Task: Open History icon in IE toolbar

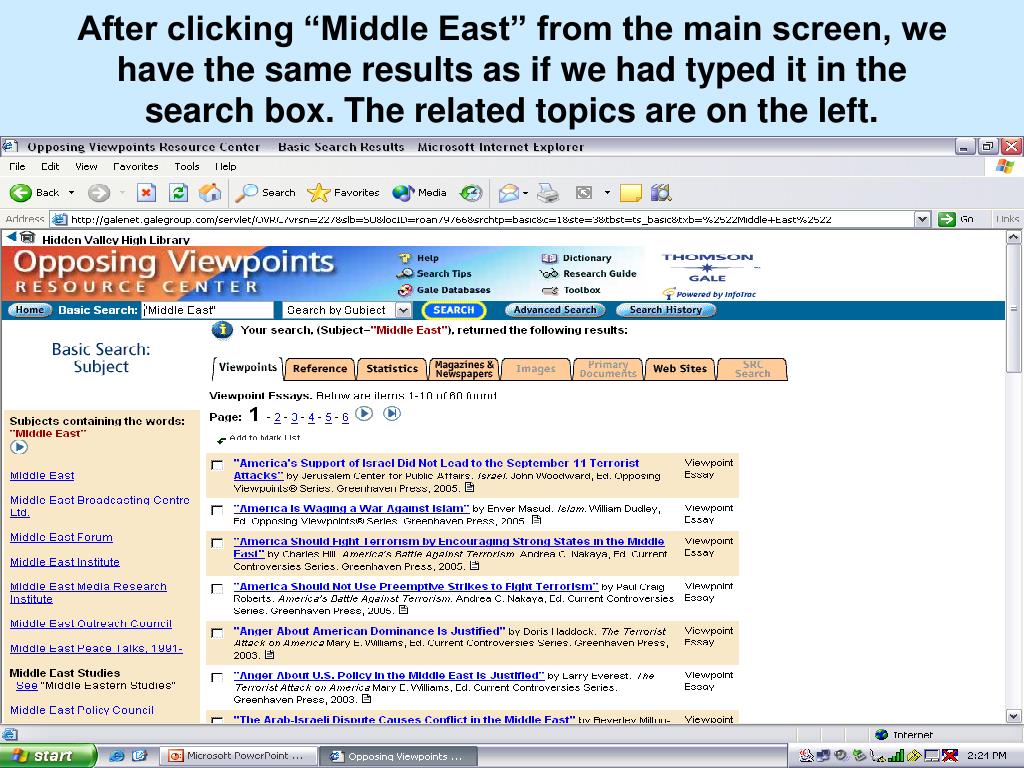Action: pyautogui.click(x=471, y=193)
